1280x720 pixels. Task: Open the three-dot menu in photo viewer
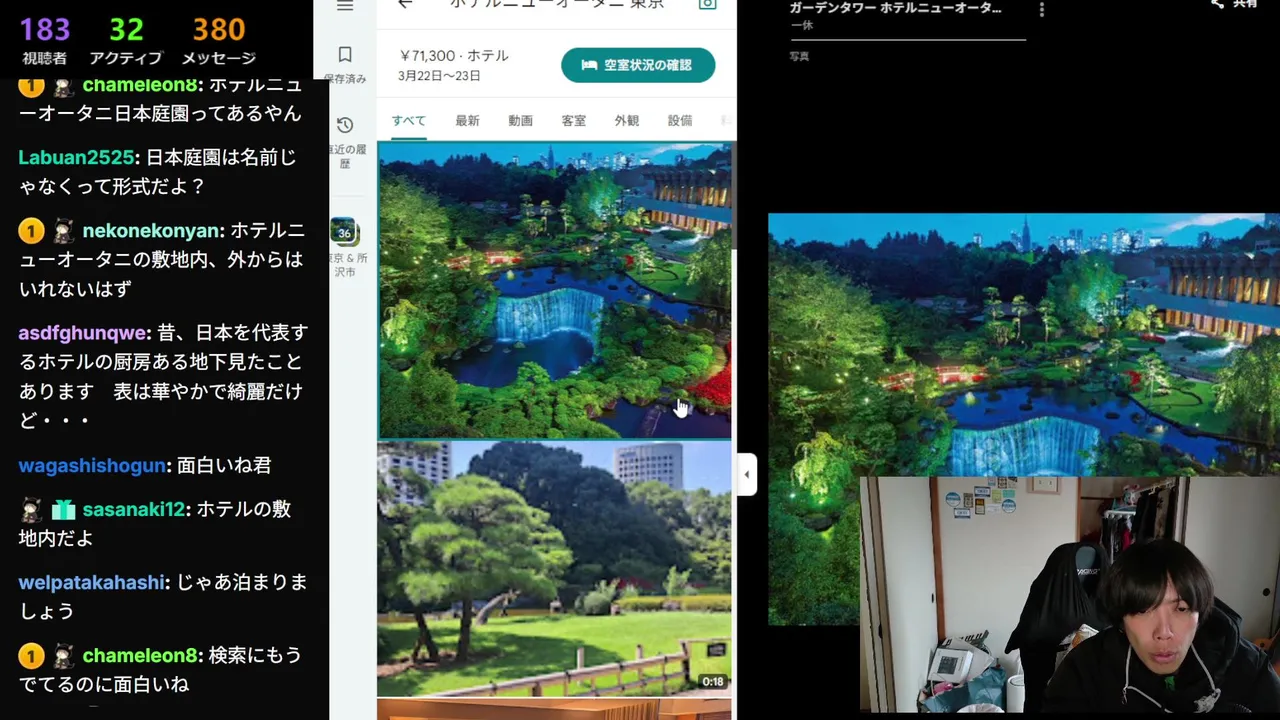coord(1041,10)
